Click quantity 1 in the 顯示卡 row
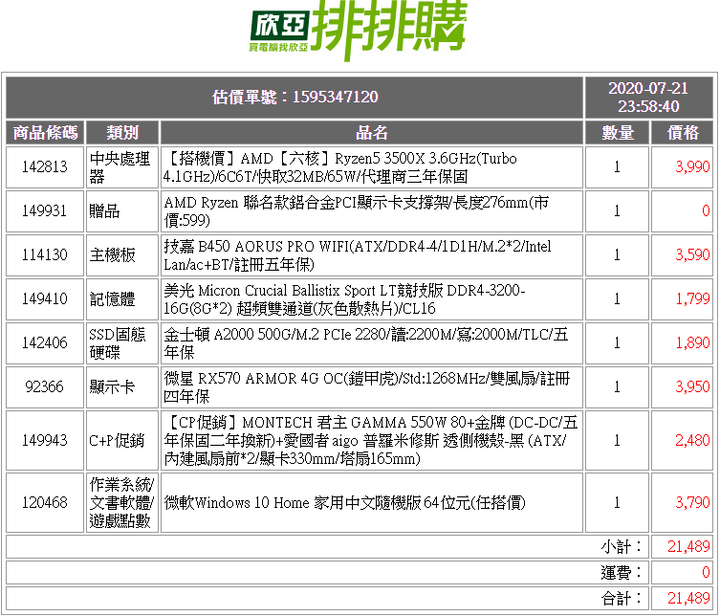The image size is (720, 616). pos(617,387)
